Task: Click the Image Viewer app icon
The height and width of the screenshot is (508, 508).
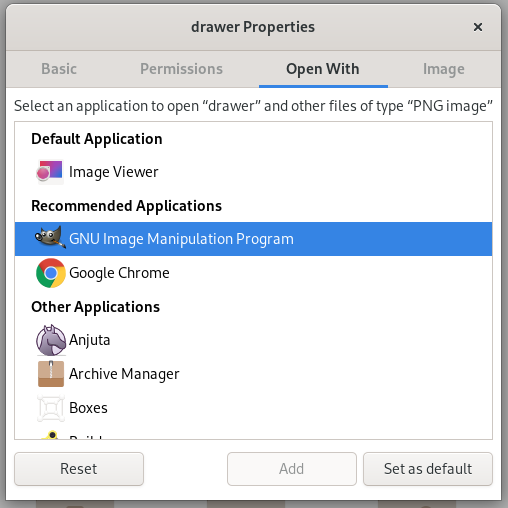Action: click(x=50, y=172)
